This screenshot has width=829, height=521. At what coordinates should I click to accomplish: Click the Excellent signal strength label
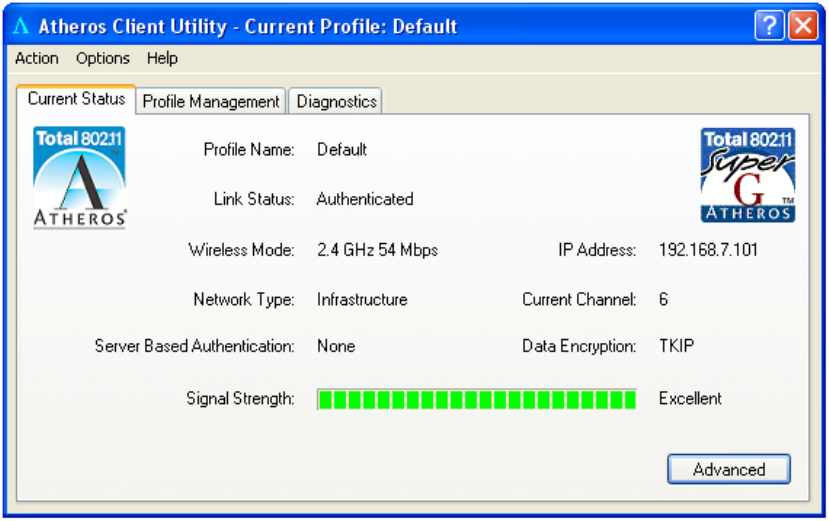coord(690,399)
